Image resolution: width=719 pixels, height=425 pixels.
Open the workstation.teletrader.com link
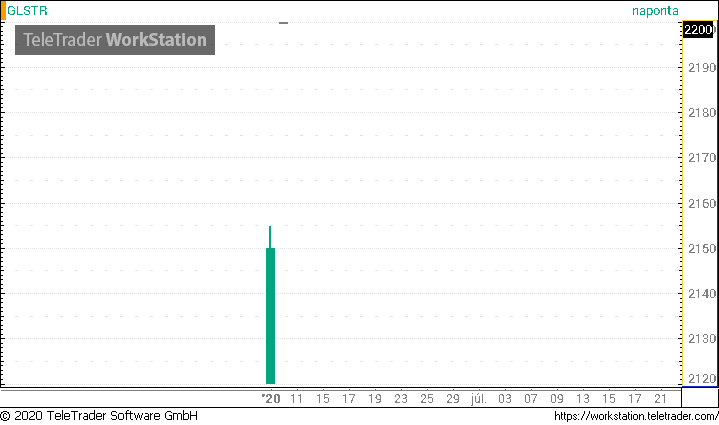(636, 416)
